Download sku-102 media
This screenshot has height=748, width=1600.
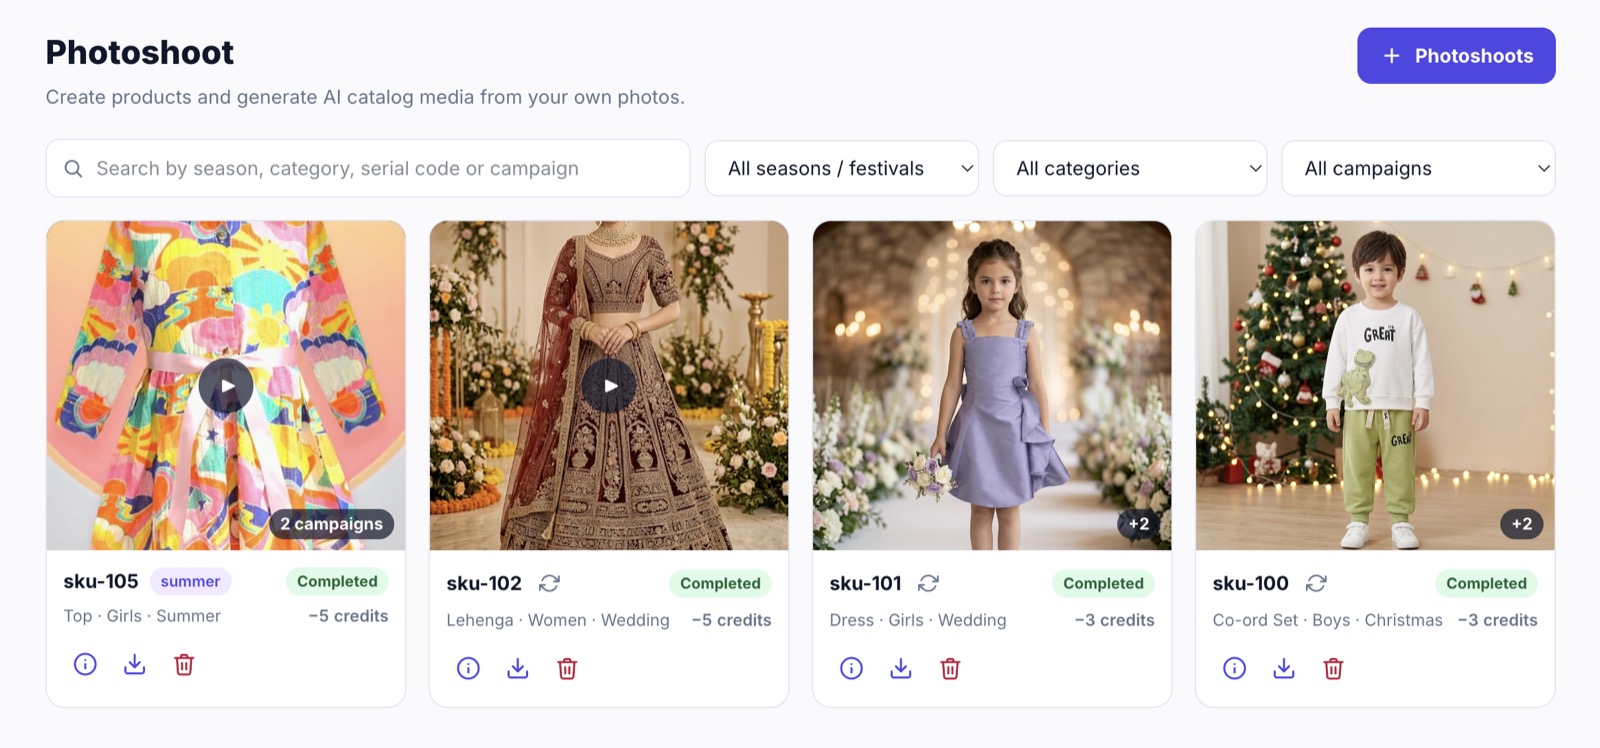pyautogui.click(x=517, y=668)
